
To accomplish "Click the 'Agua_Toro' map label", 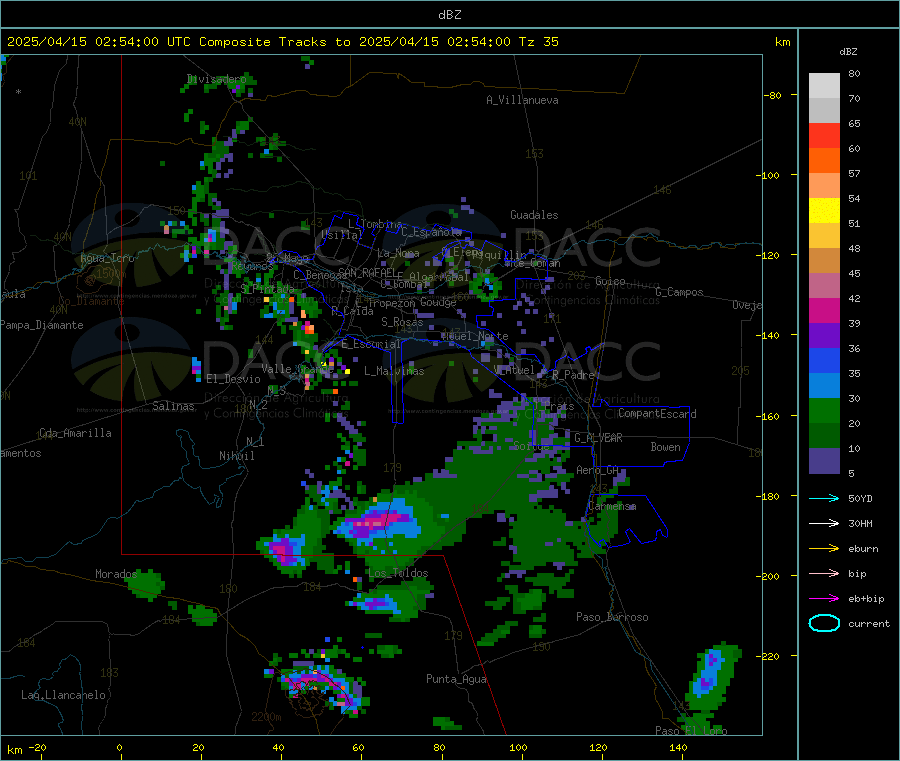I will click(x=107, y=258).
